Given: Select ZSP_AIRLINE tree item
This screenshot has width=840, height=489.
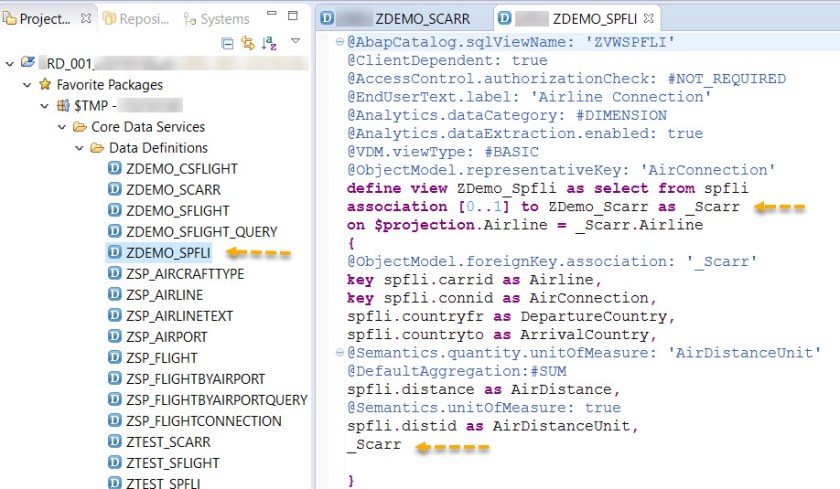Looking at the screenshot, I should (164, 295).
